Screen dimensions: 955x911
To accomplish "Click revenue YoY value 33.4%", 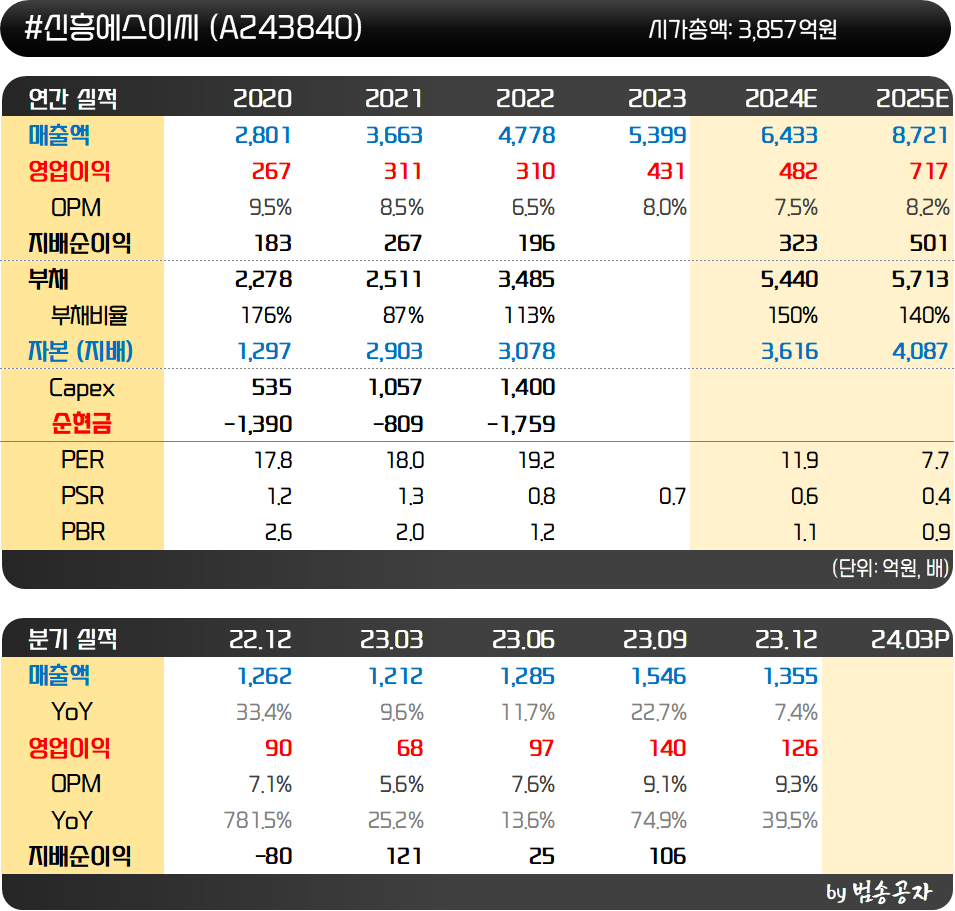I will (x=264, y=712).
